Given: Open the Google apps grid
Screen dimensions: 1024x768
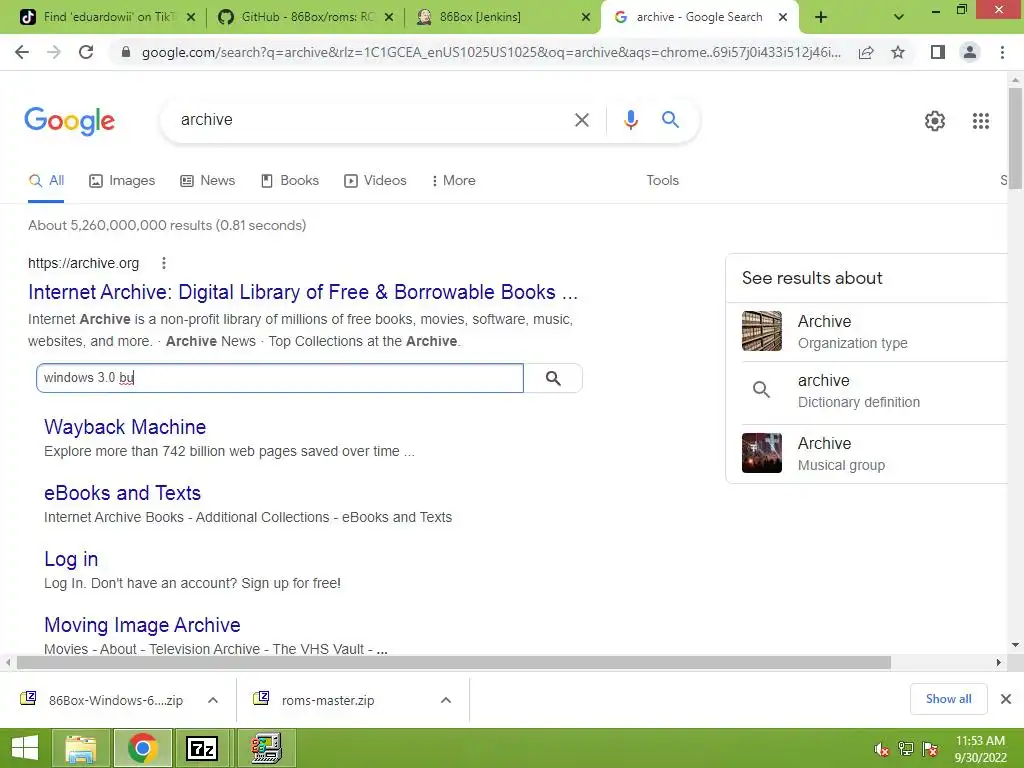Looking at the screenshot, I should click(980, 121).
